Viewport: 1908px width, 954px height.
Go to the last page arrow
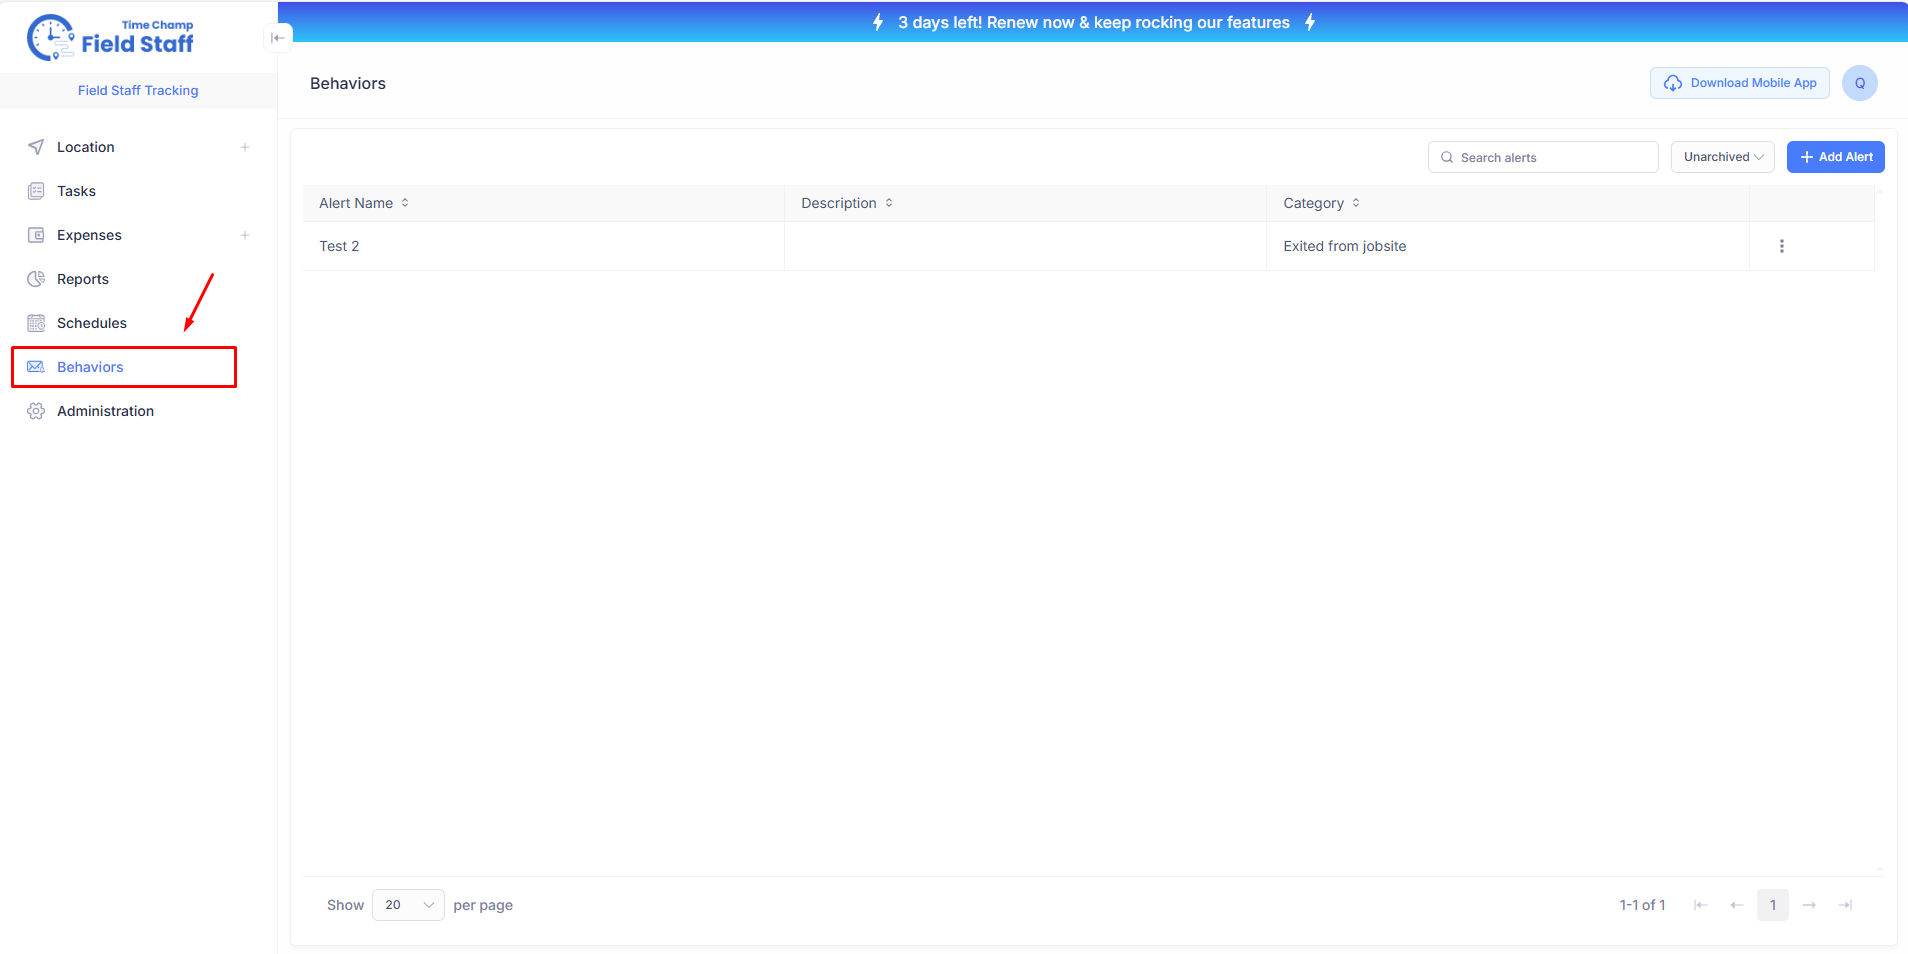click(1845, 905)
